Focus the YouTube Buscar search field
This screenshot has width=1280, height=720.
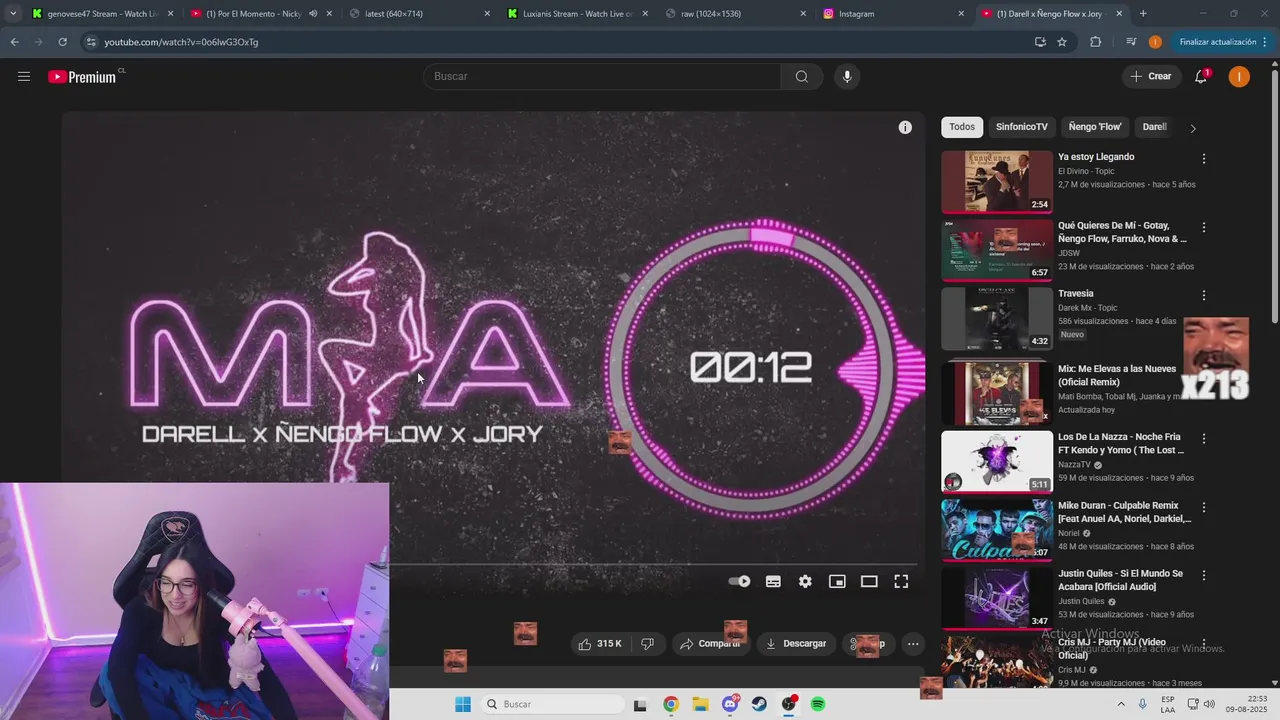click(602, 76)
